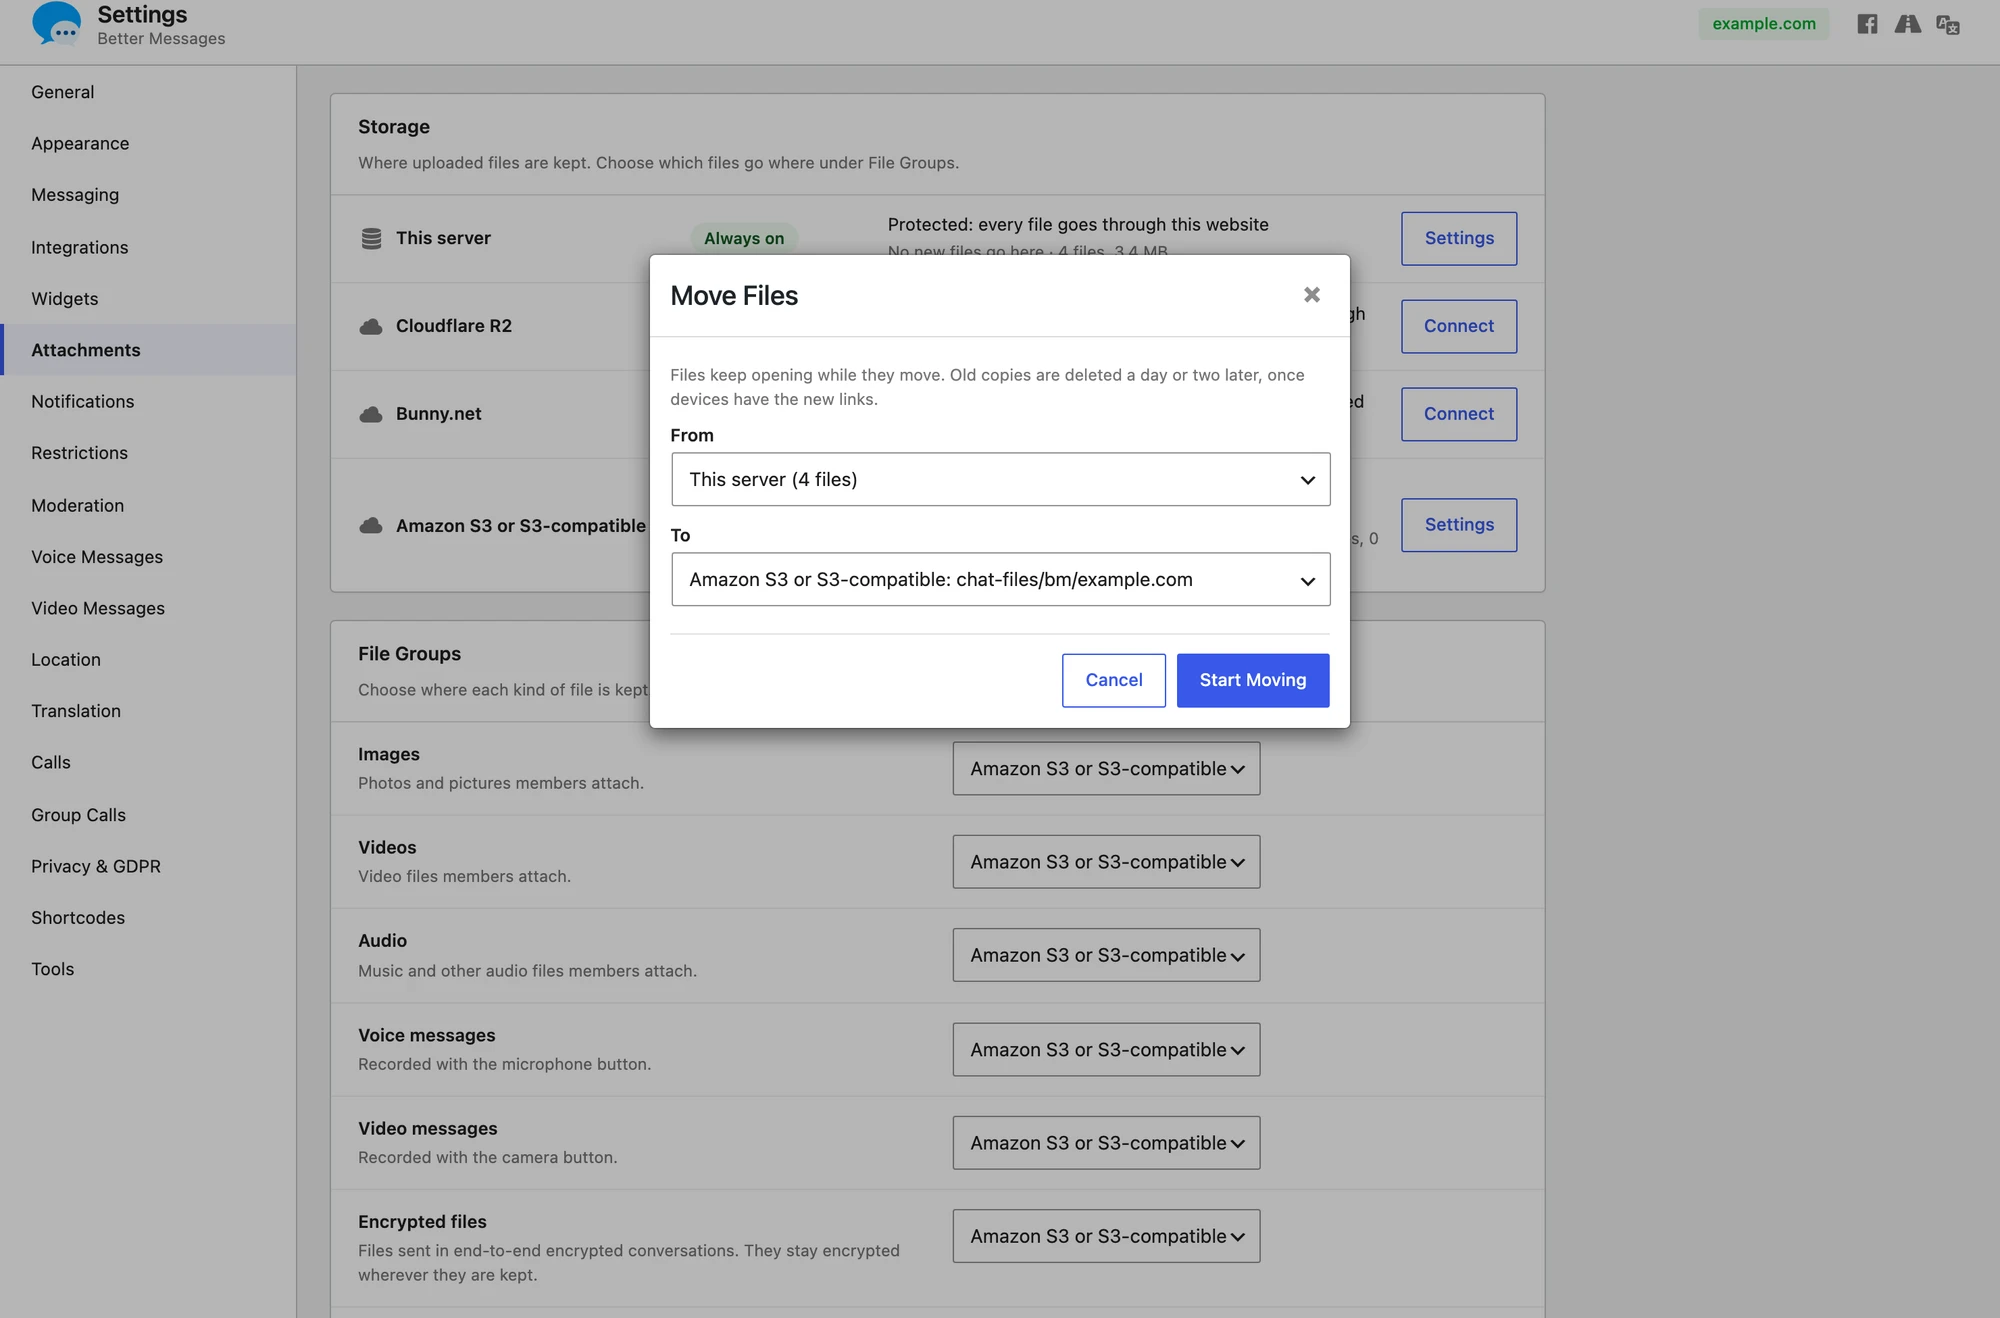2000x1318 pixels.
Task: Open the Integrations settings section
Action: 148,247
